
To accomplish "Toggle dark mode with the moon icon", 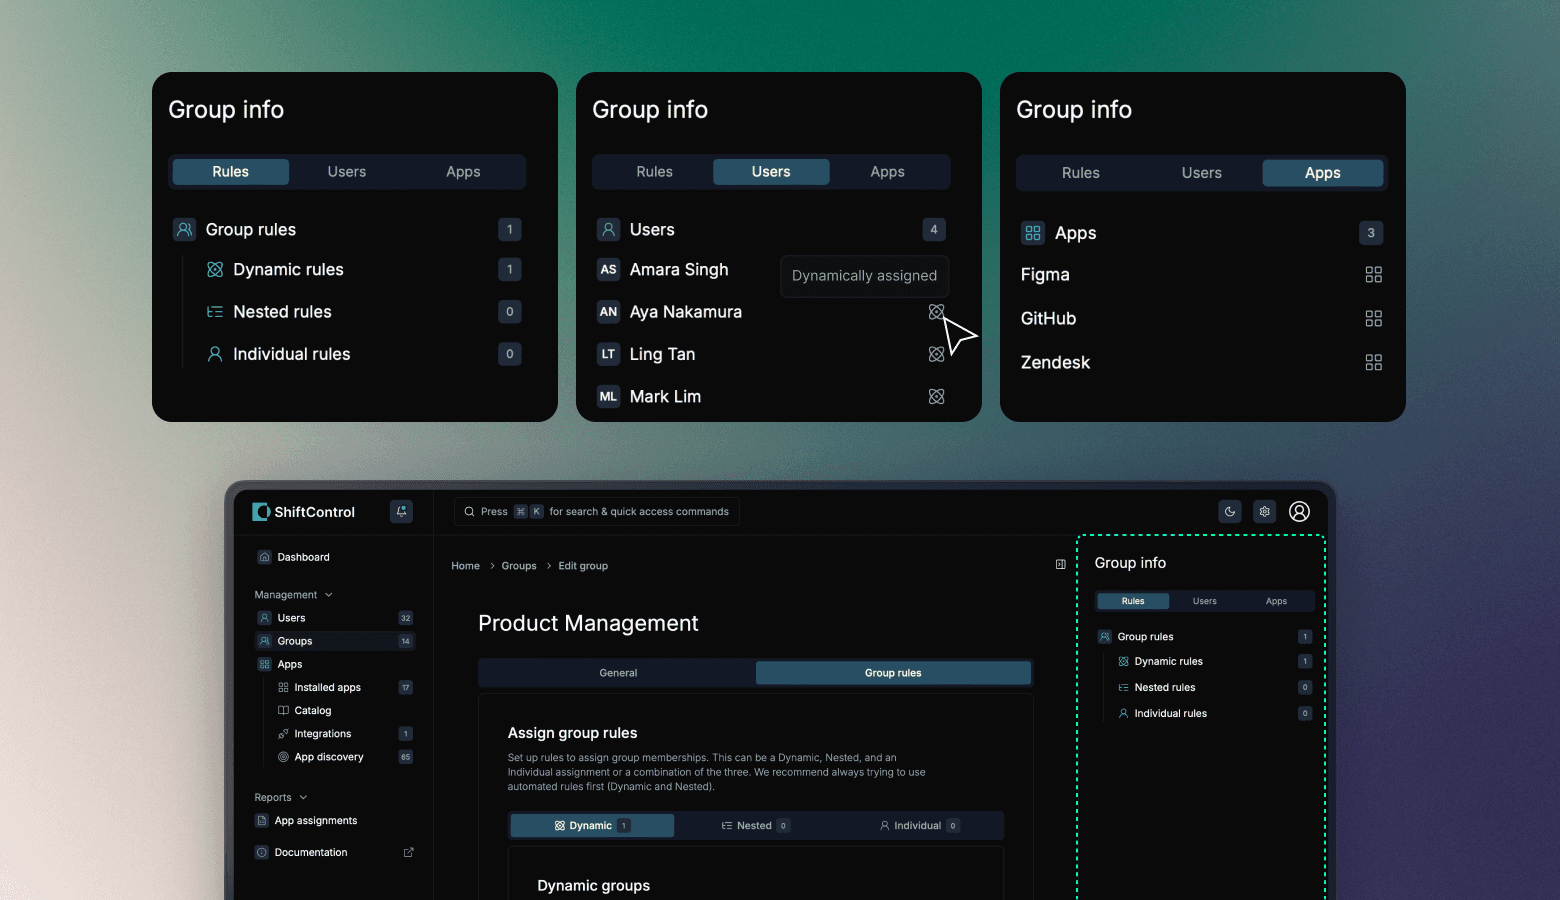I will [1230, 512].
